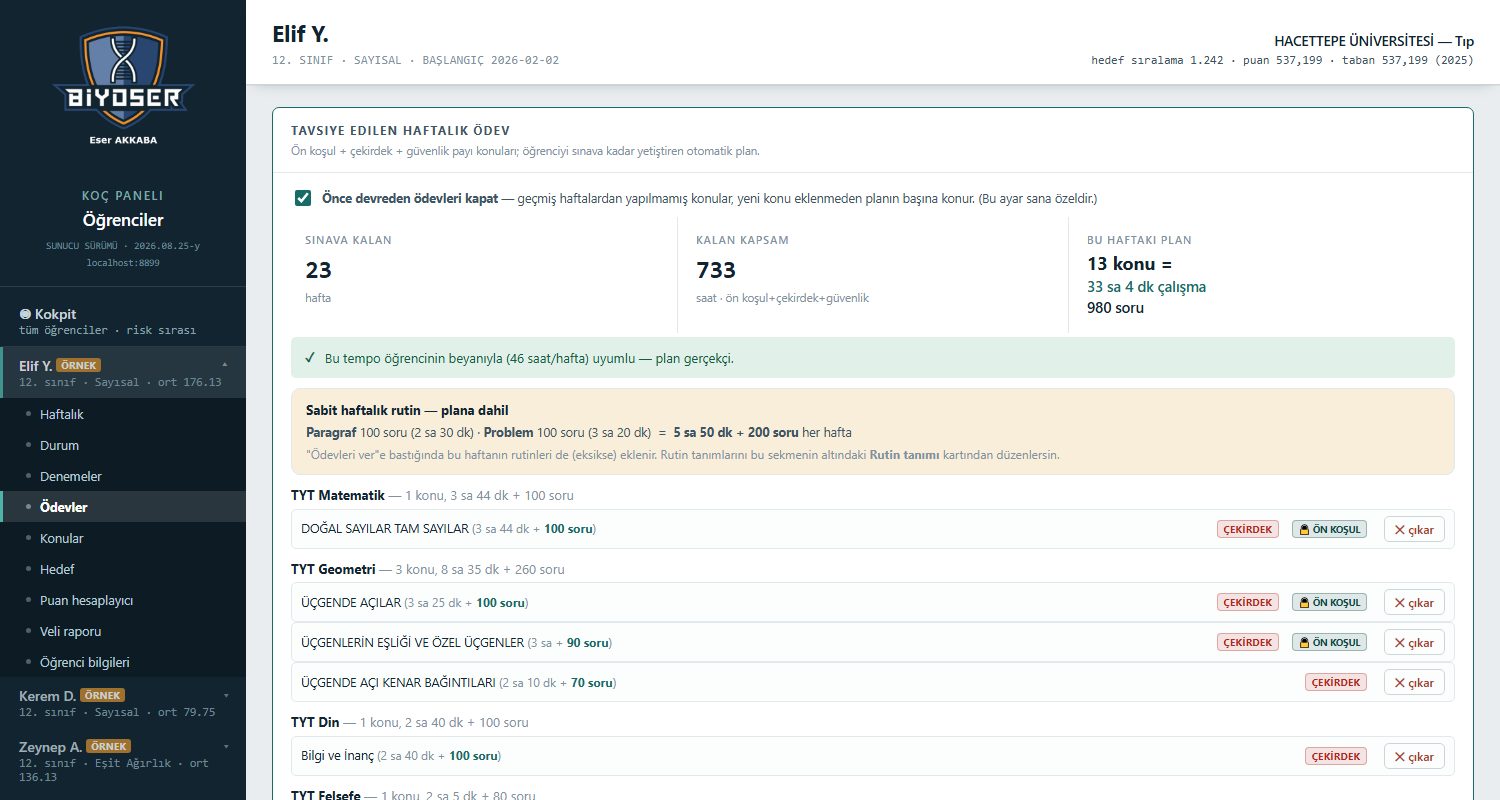The height and width of the screenshot is (800, 1500).
Task: Click the ÇEKİRDEK badge on Bilgi ve İnanç
Action: (1335, 756)
